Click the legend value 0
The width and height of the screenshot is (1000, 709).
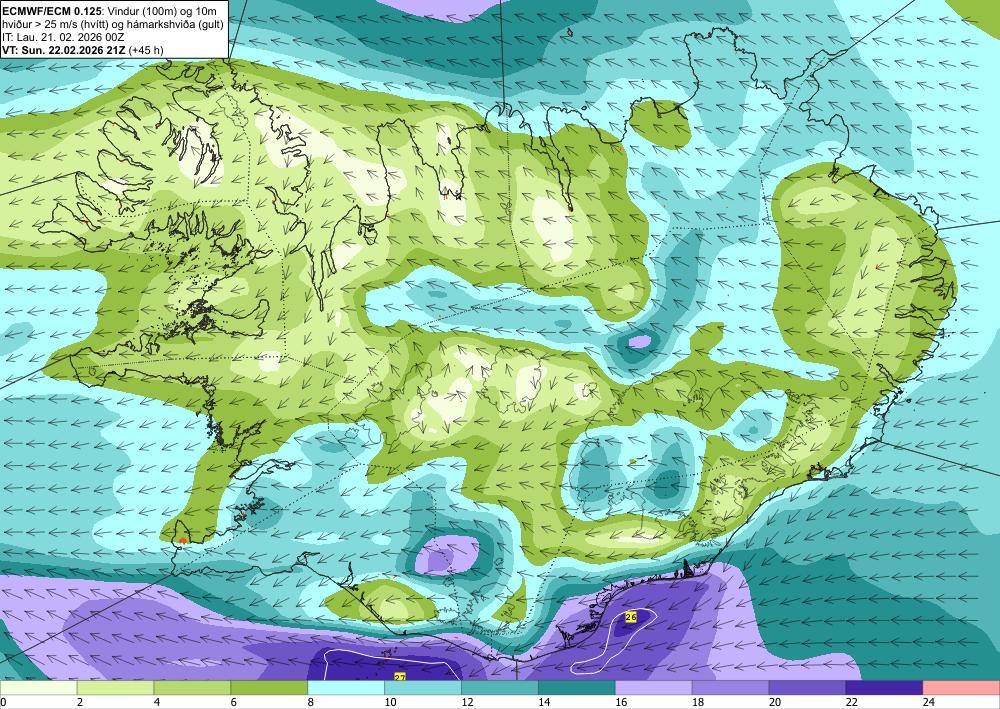pos(3,702)
